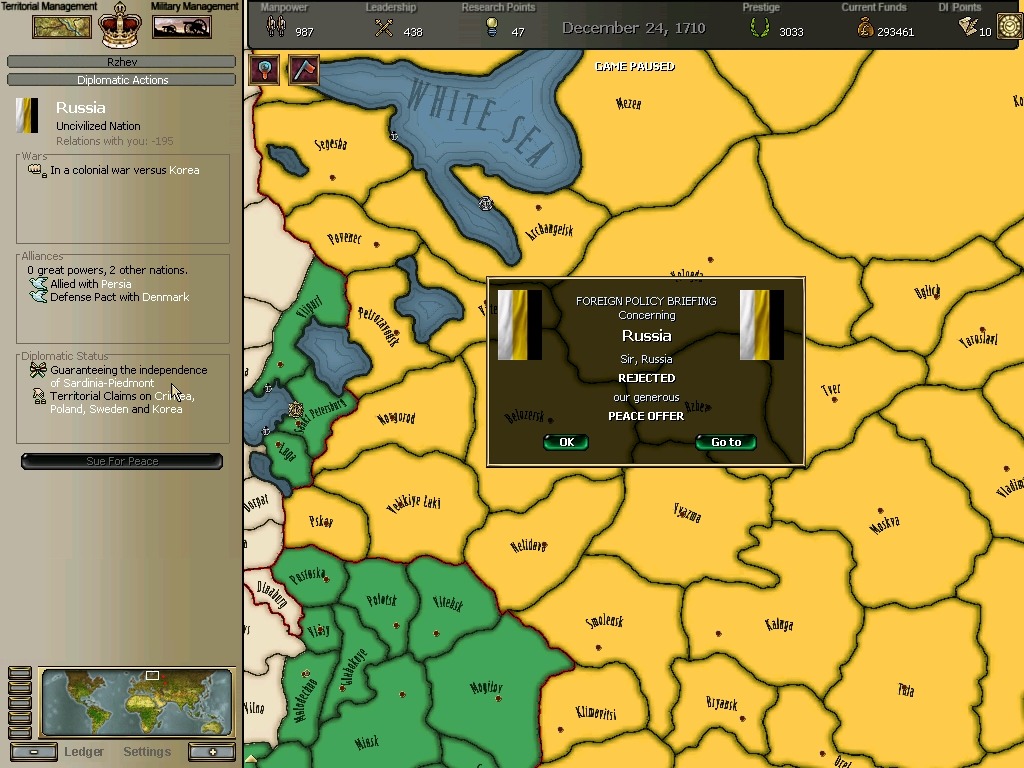Click left Russian flag in briefing dialog

click(x=520, y=325)
